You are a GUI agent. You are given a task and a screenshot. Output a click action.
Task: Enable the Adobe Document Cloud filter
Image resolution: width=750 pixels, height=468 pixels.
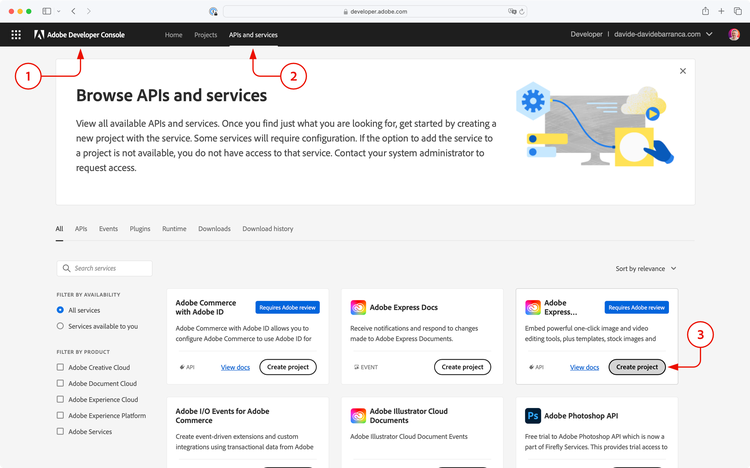pos(60,383)
